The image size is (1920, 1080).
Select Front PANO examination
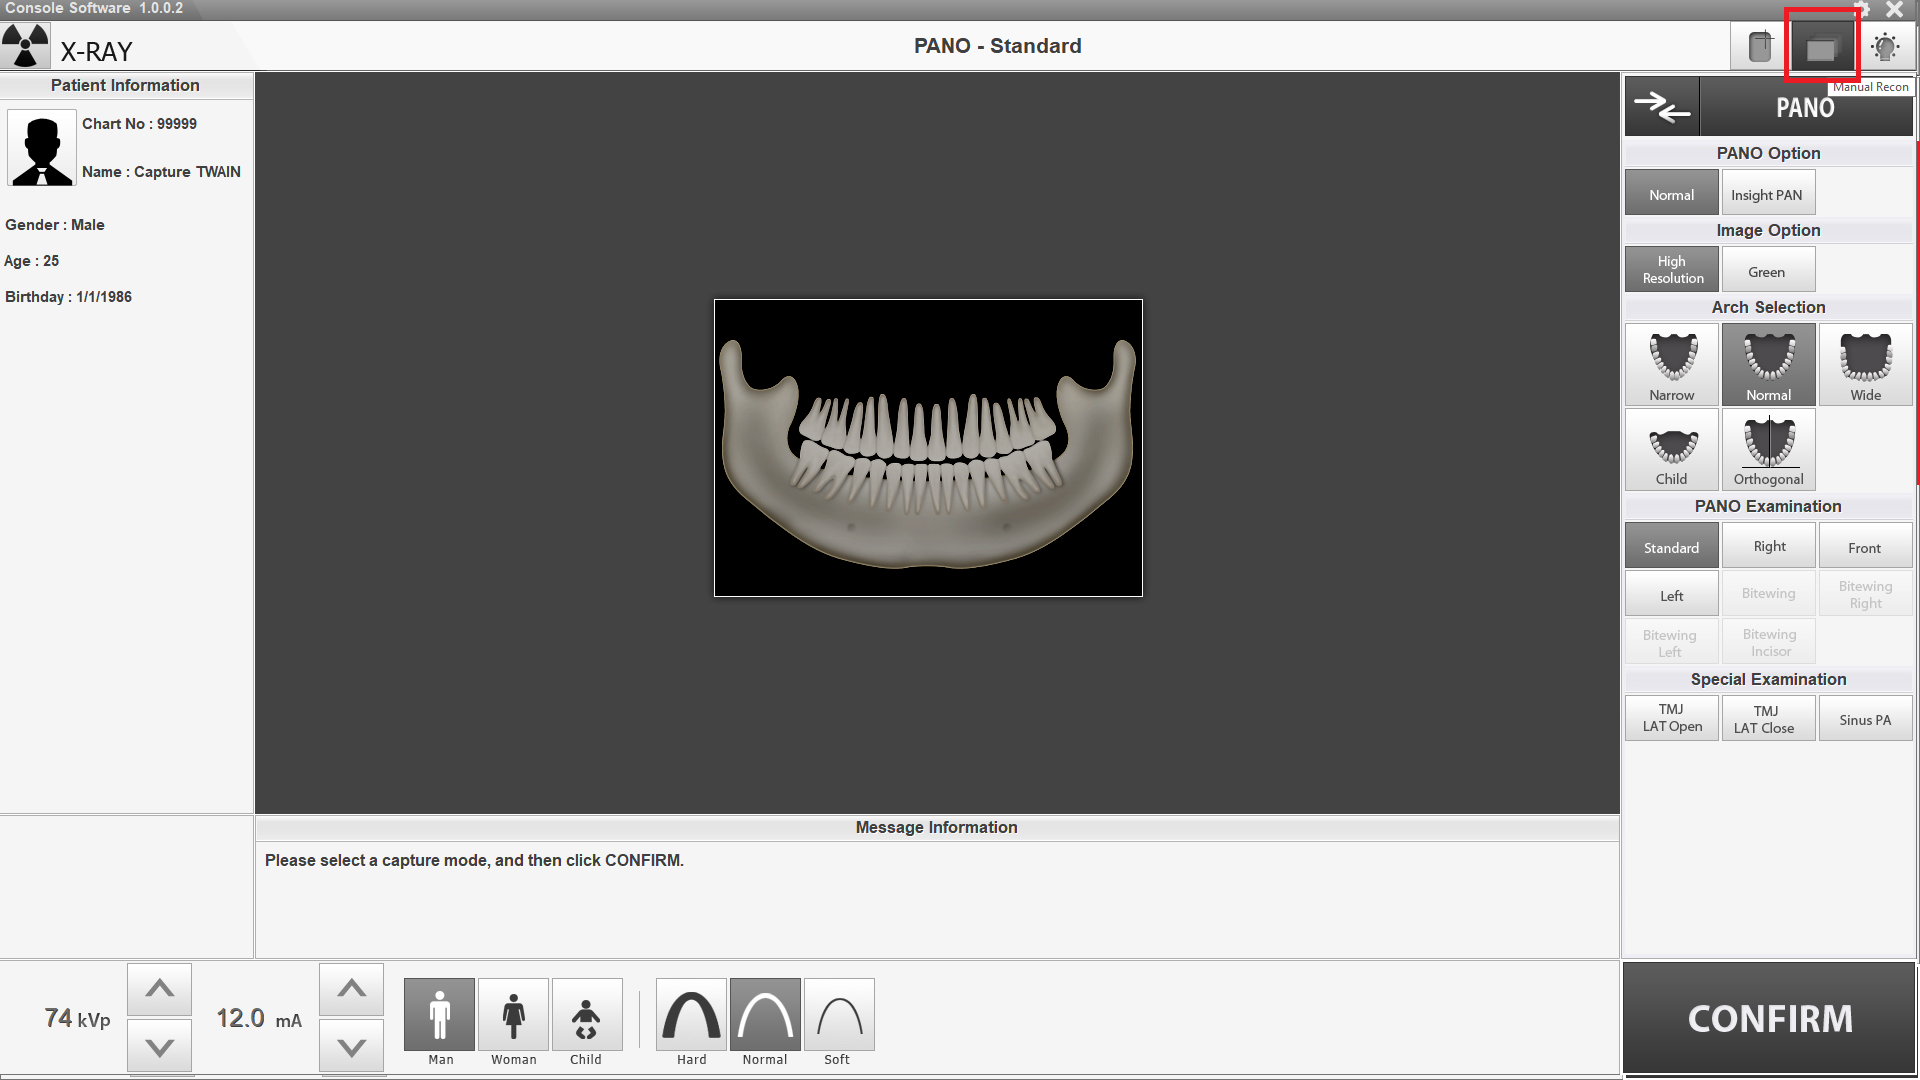pos(1866,546)
